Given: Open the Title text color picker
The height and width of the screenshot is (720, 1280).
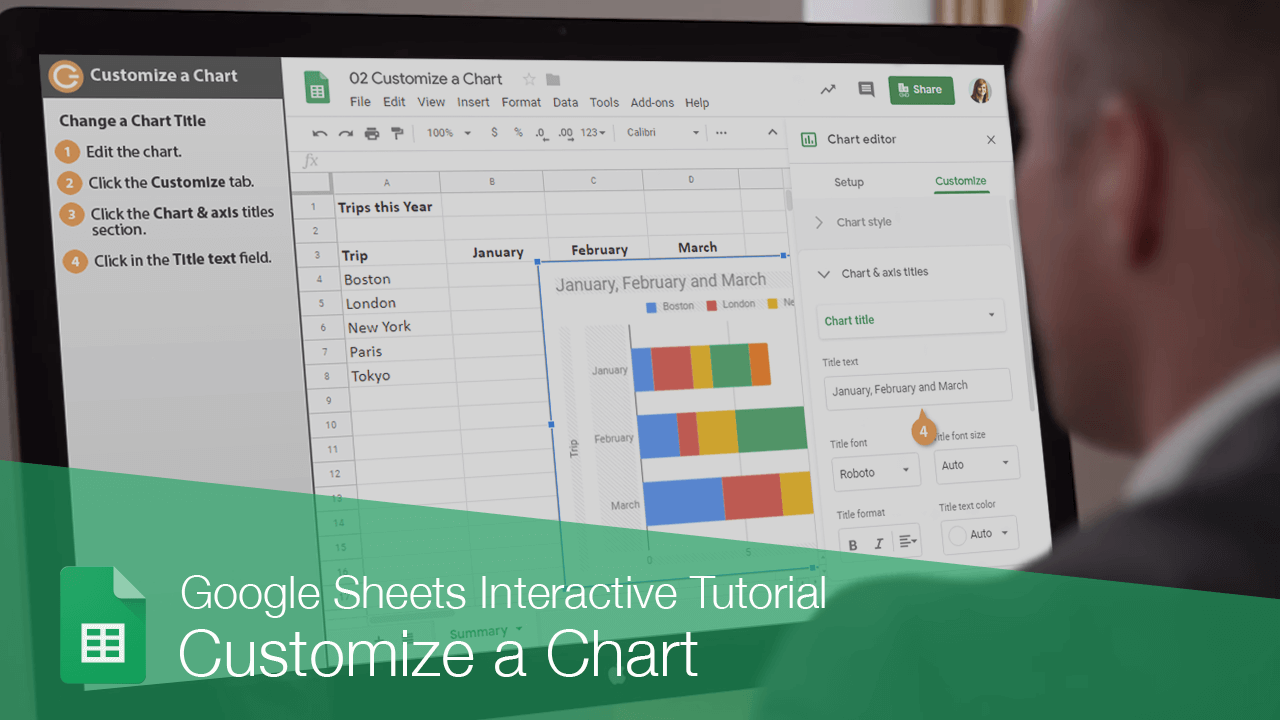Looking at the screenshot, I should click(979, 534).
